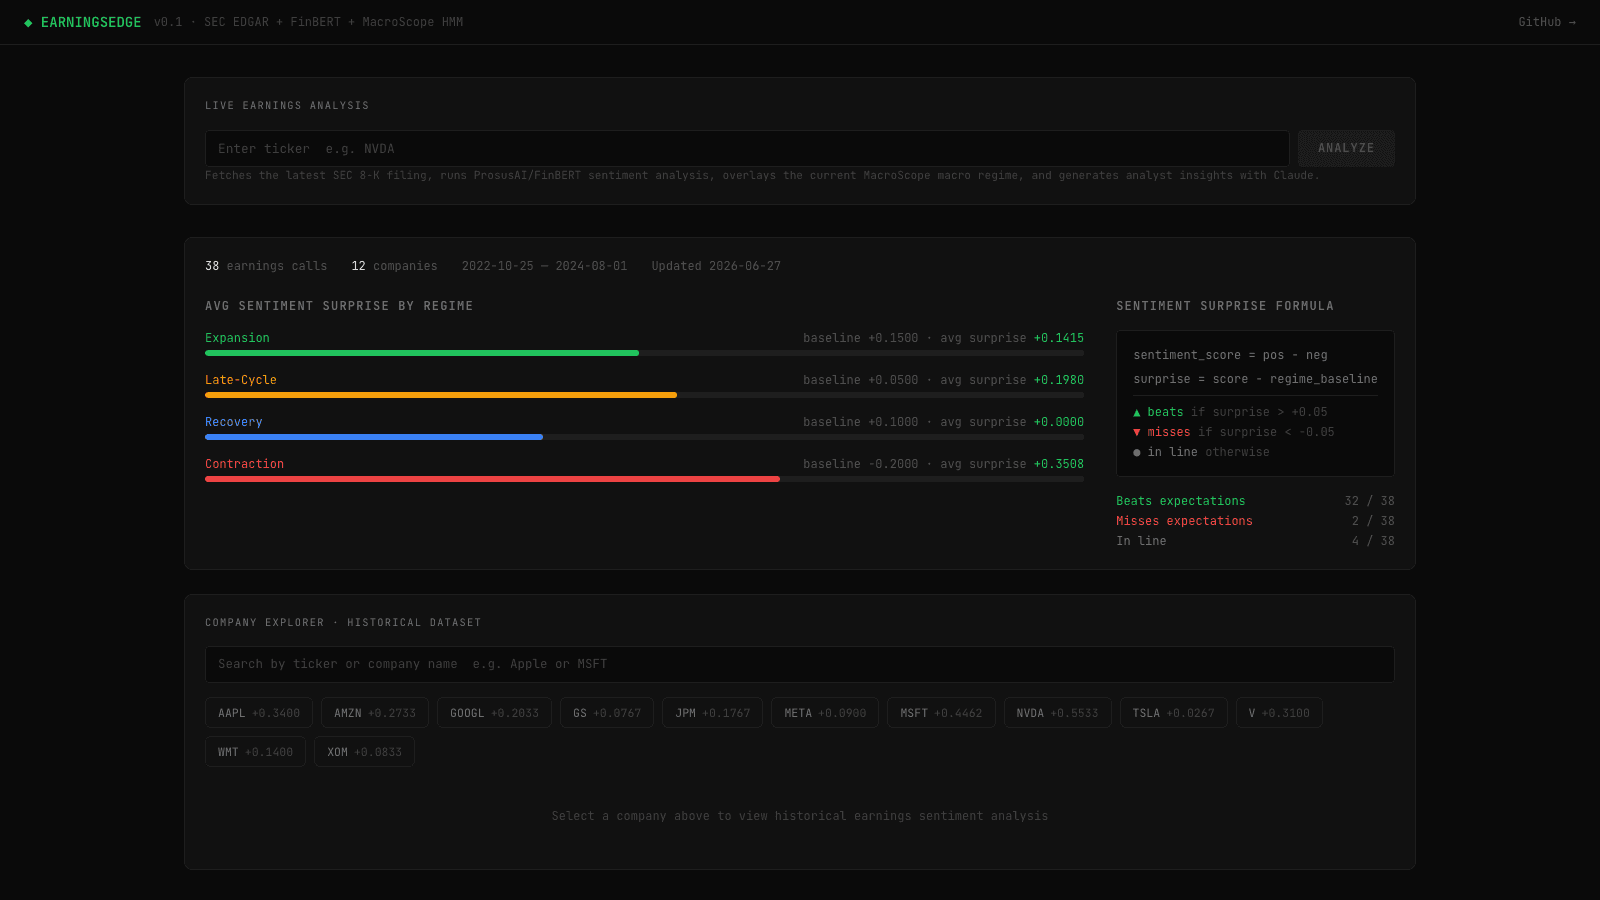Select the AMZN company chip
This screenshot has width=1600, height=900.
pos(375,713)
